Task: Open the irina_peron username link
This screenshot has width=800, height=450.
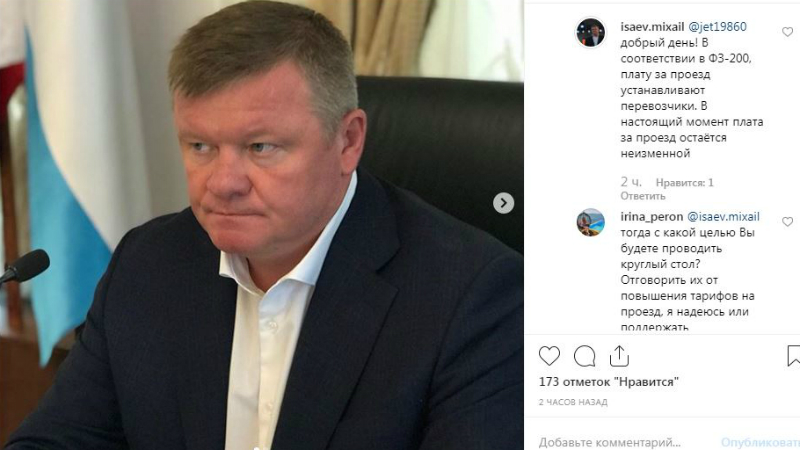Action: [652, 216]
